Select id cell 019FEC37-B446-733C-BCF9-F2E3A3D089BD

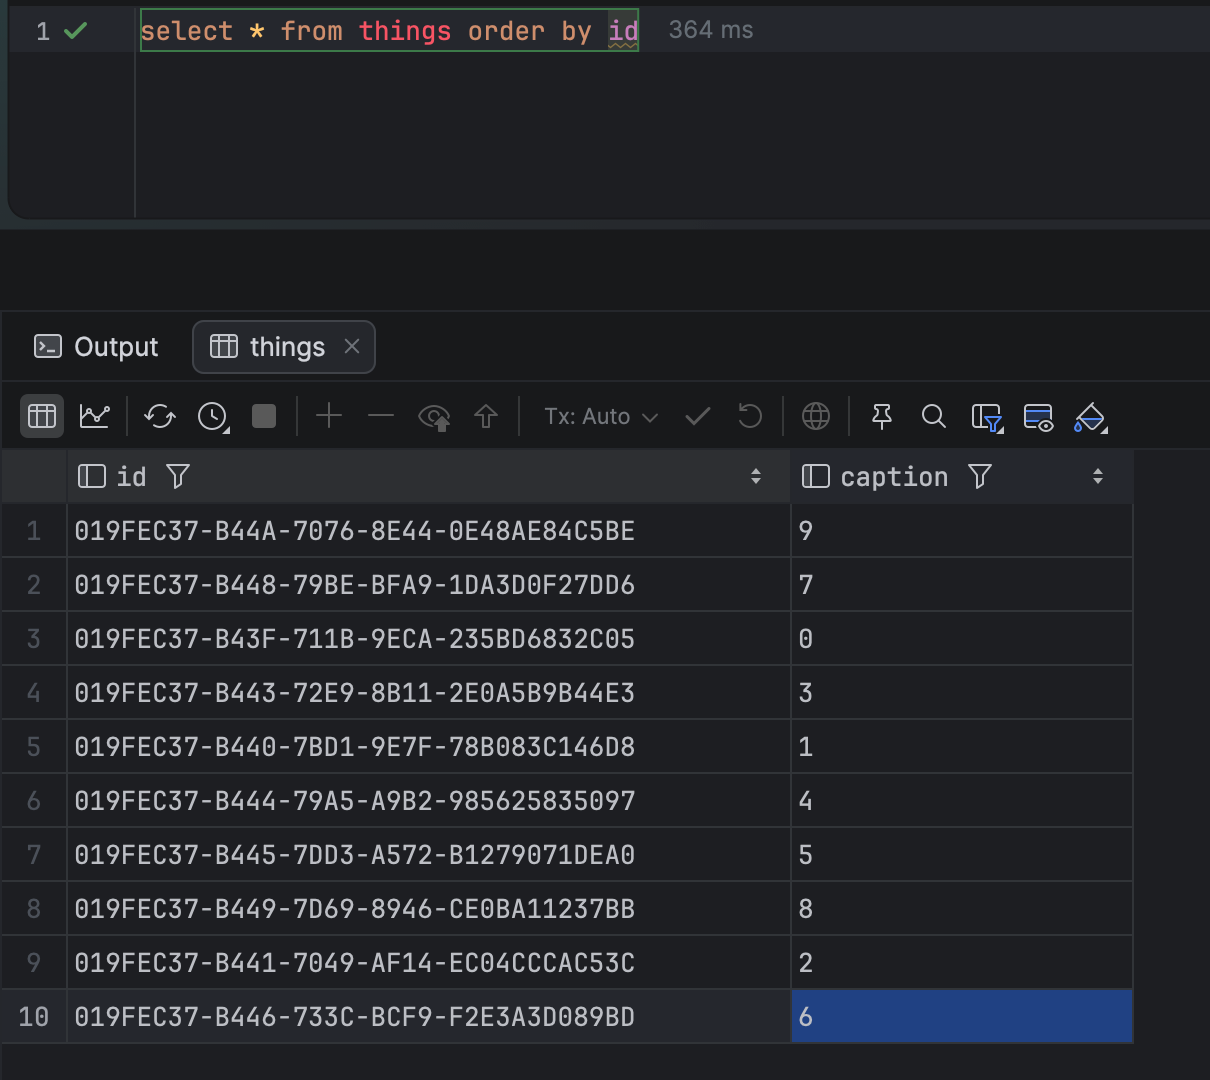(428, 1017)
